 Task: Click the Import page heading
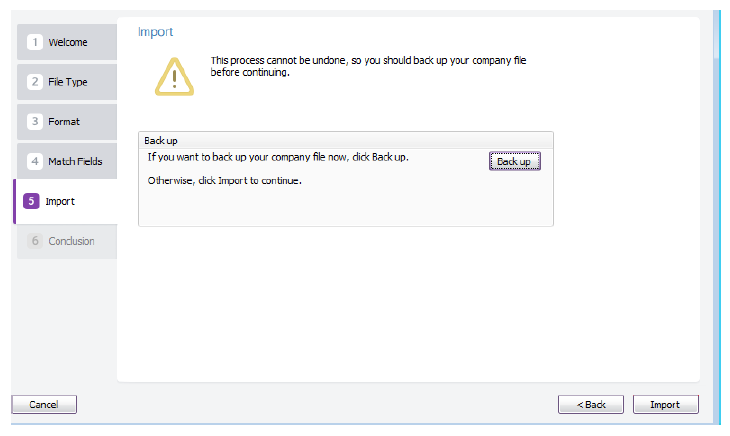[155, 32]
